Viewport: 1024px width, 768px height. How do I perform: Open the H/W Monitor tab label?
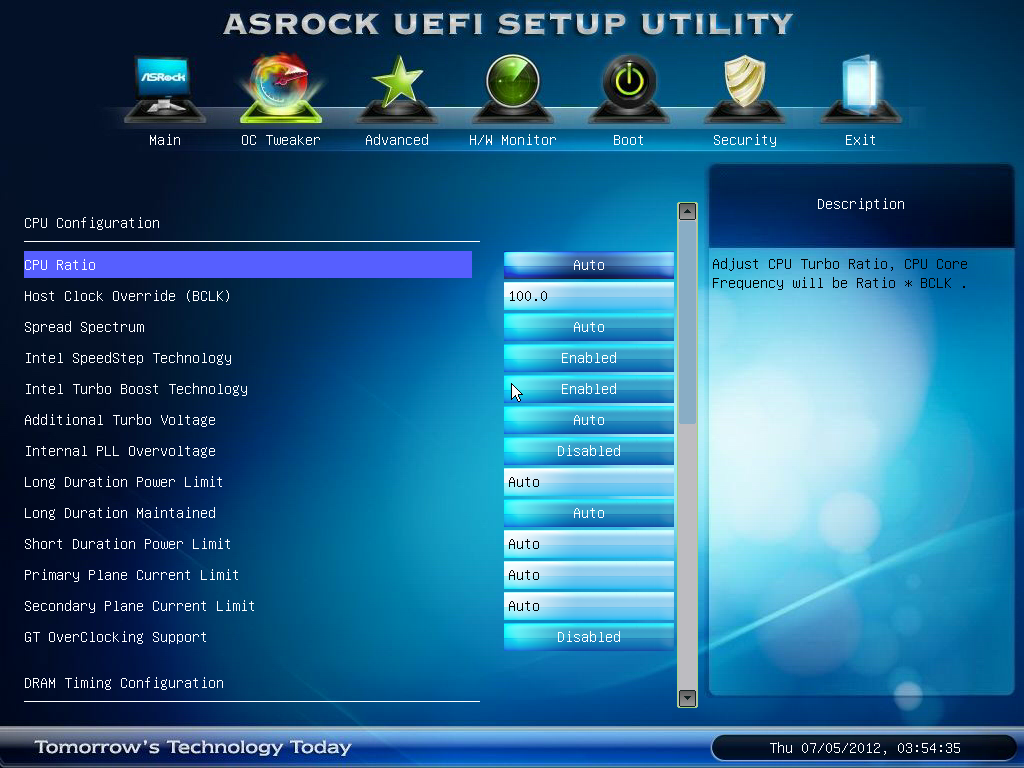(x=513, y=140)
